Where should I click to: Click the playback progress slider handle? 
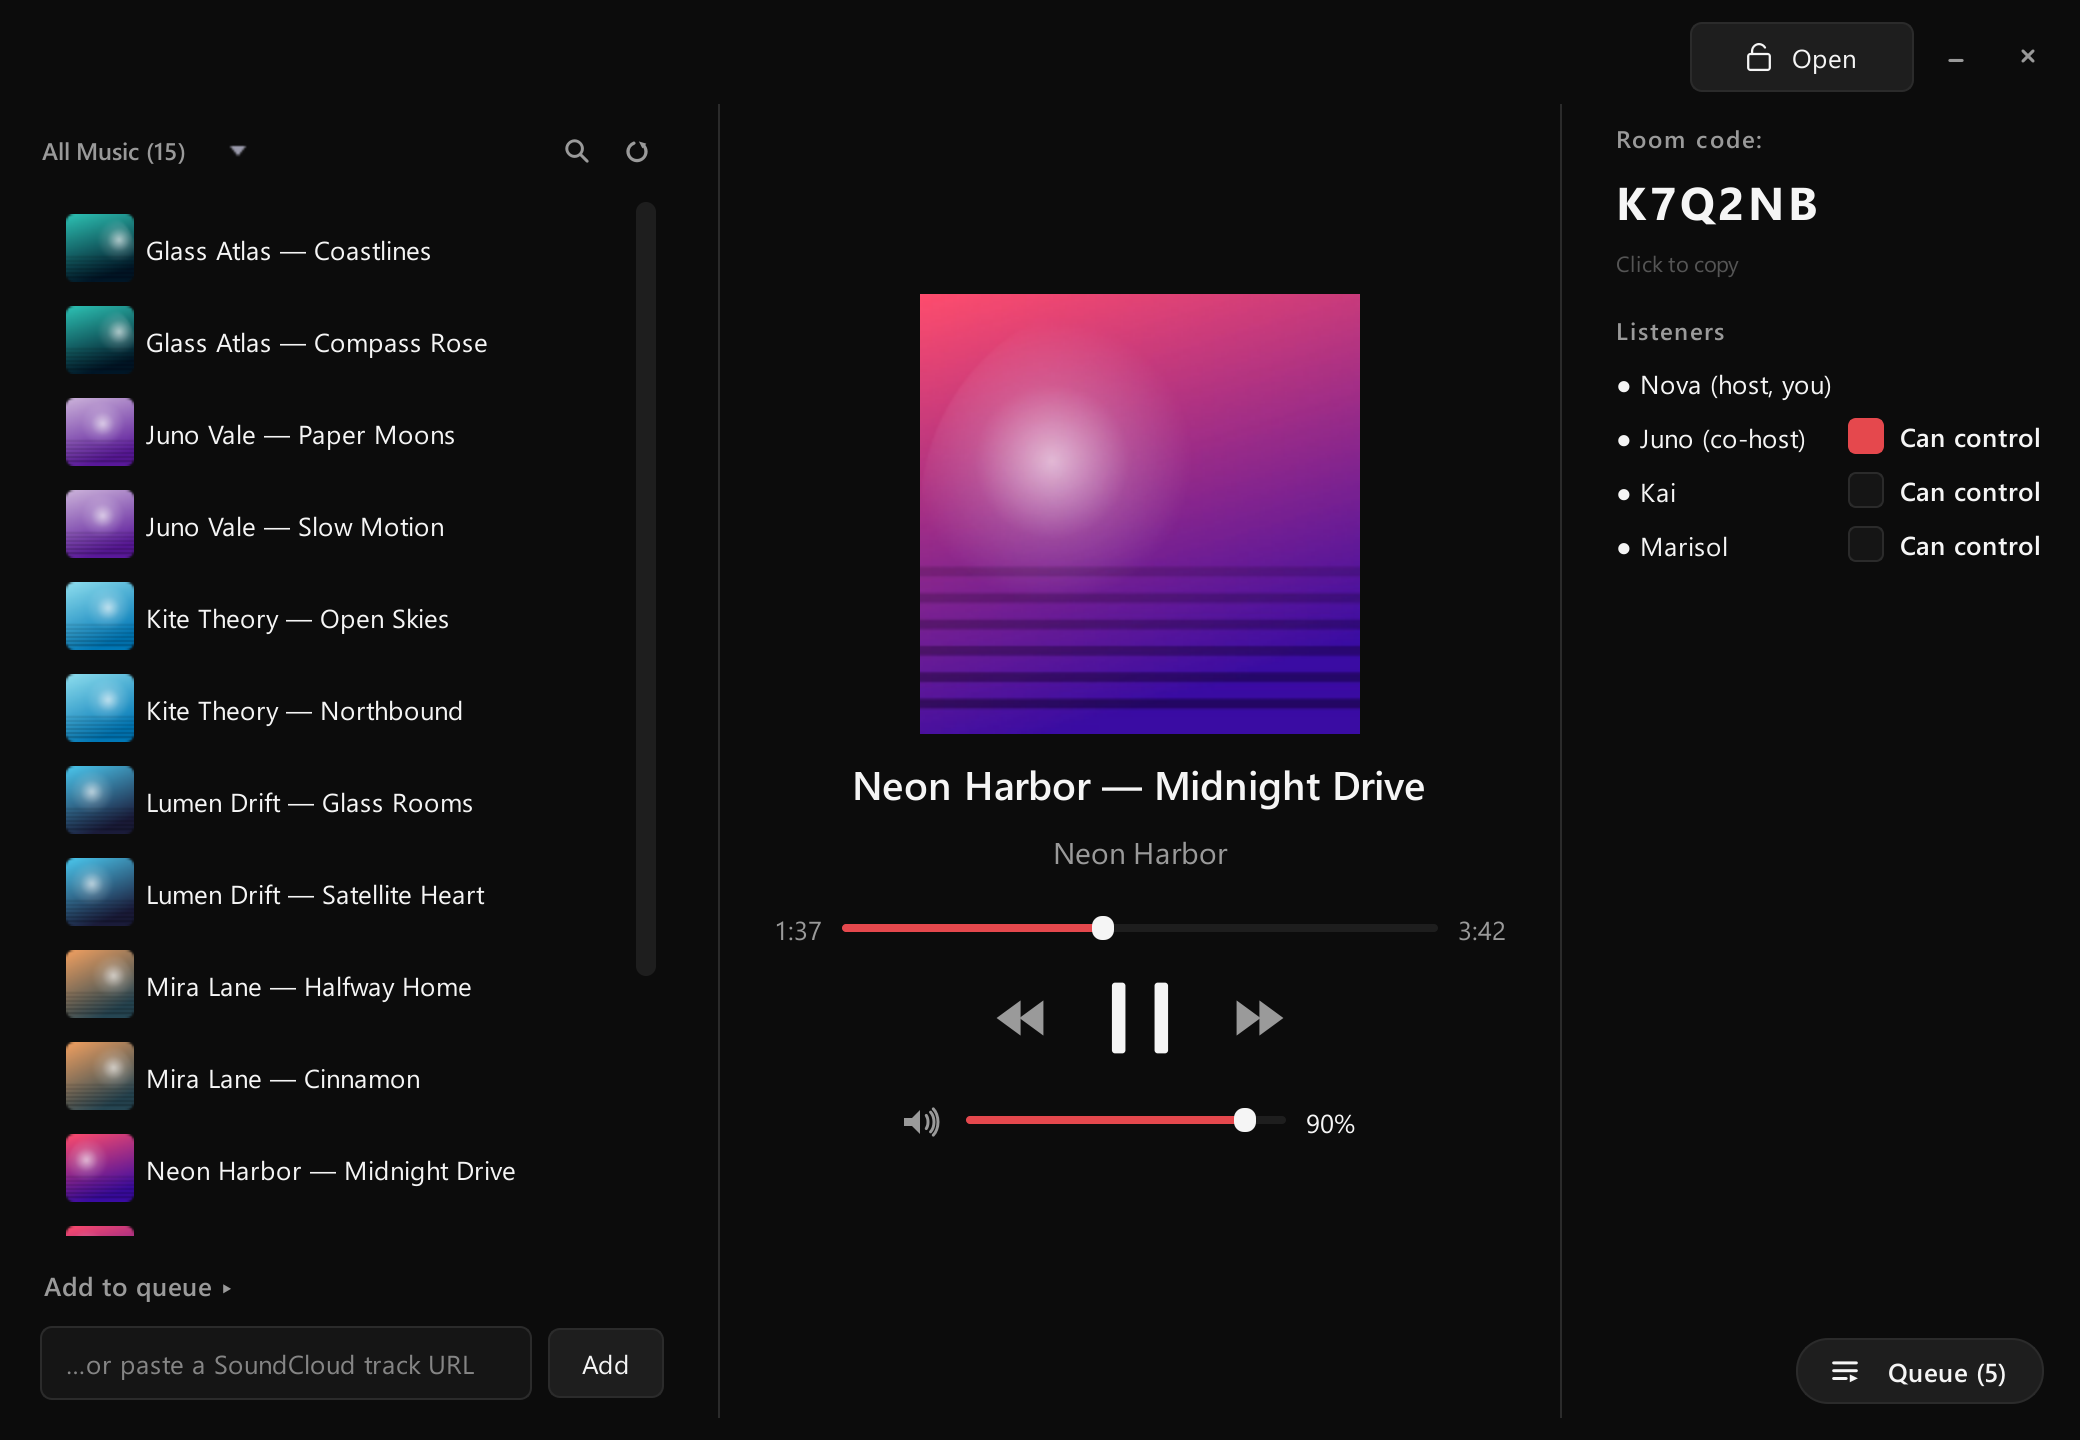tap(1103, 928)
